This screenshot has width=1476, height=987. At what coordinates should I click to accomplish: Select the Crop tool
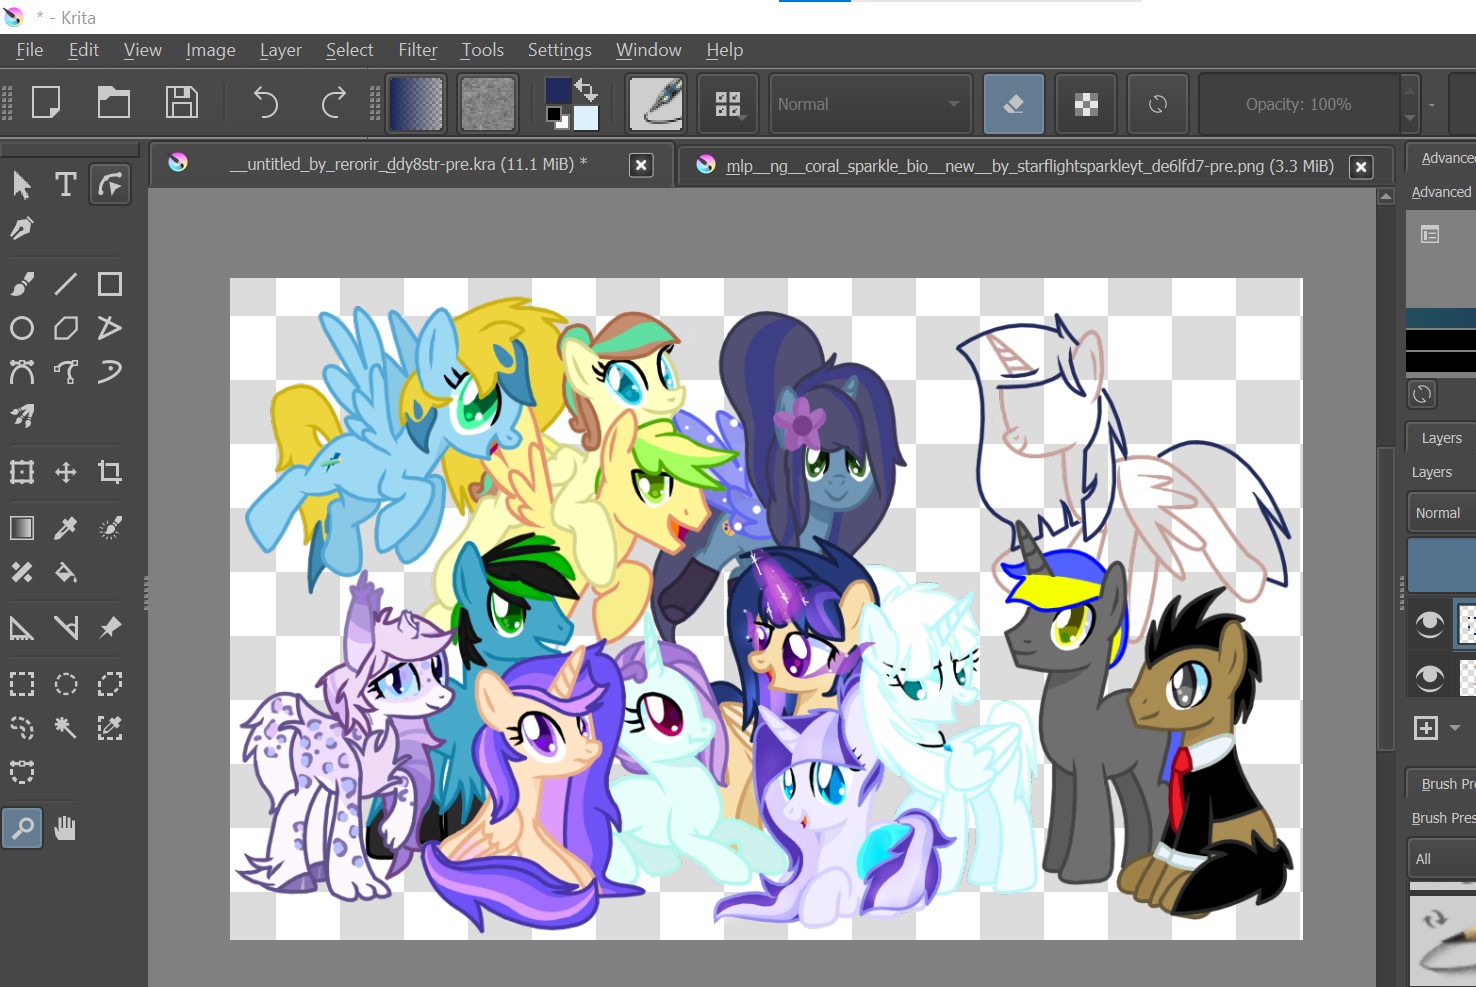110,472
